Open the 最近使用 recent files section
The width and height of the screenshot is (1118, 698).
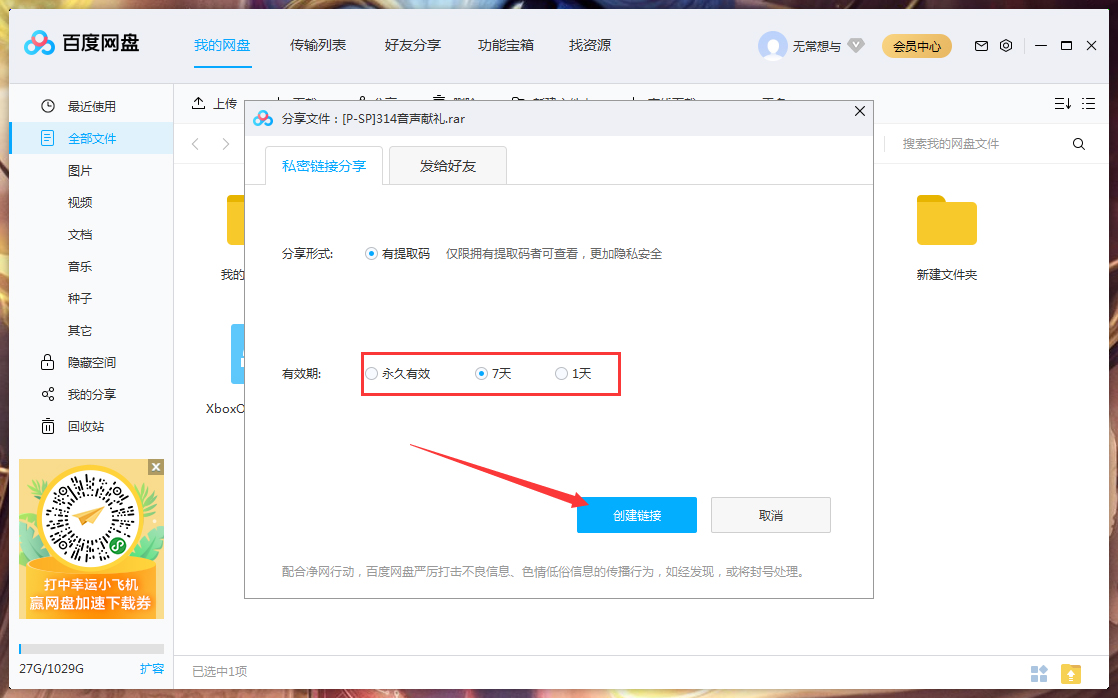(x=90, y=105)
